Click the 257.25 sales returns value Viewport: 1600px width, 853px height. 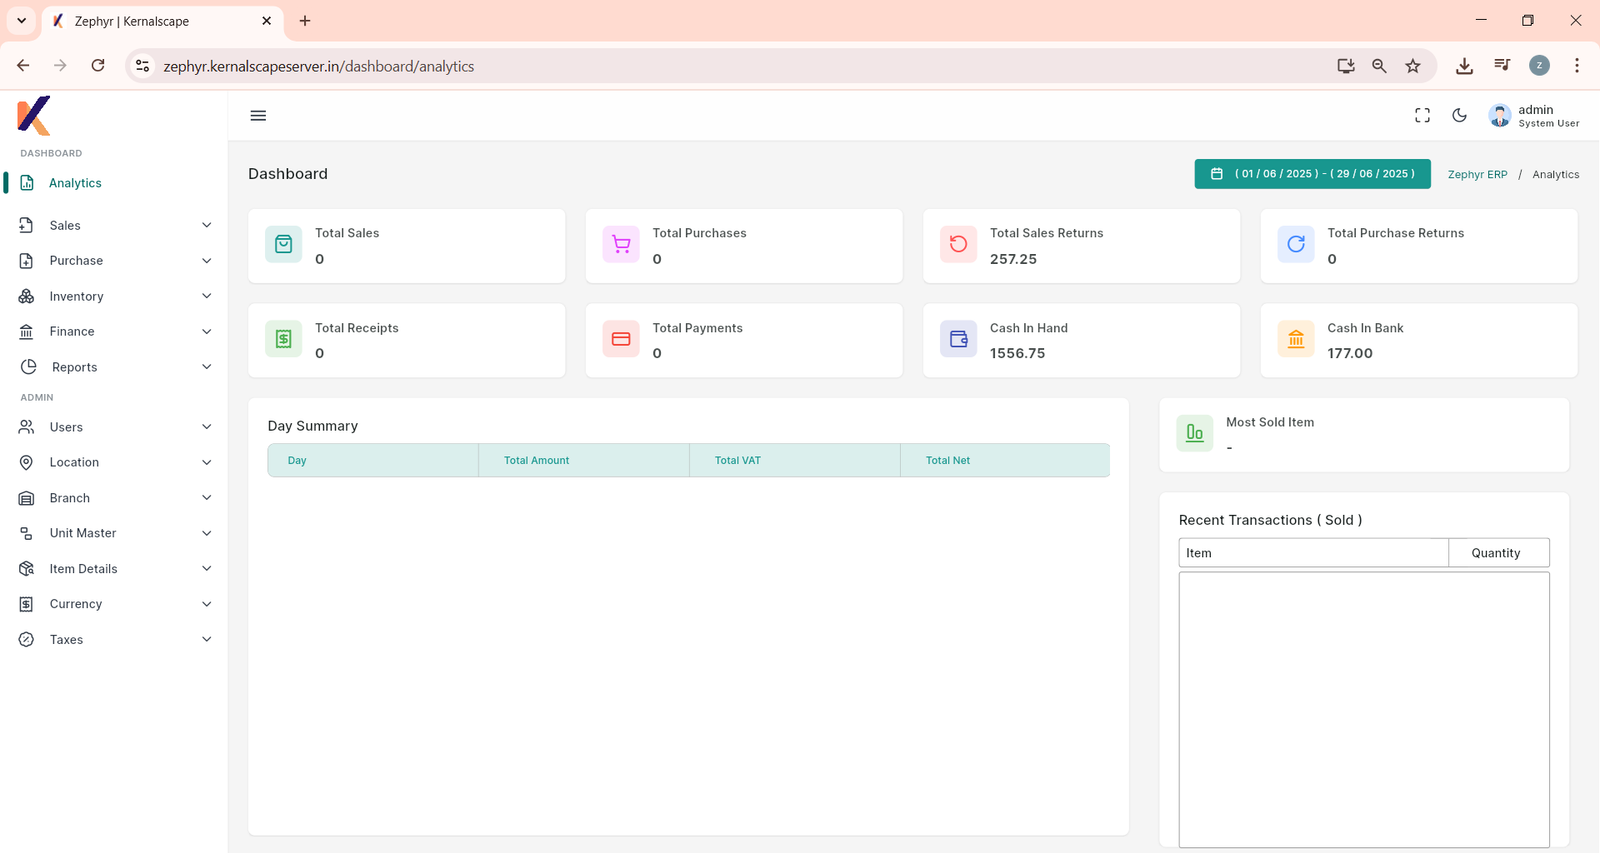[1013, 259]
